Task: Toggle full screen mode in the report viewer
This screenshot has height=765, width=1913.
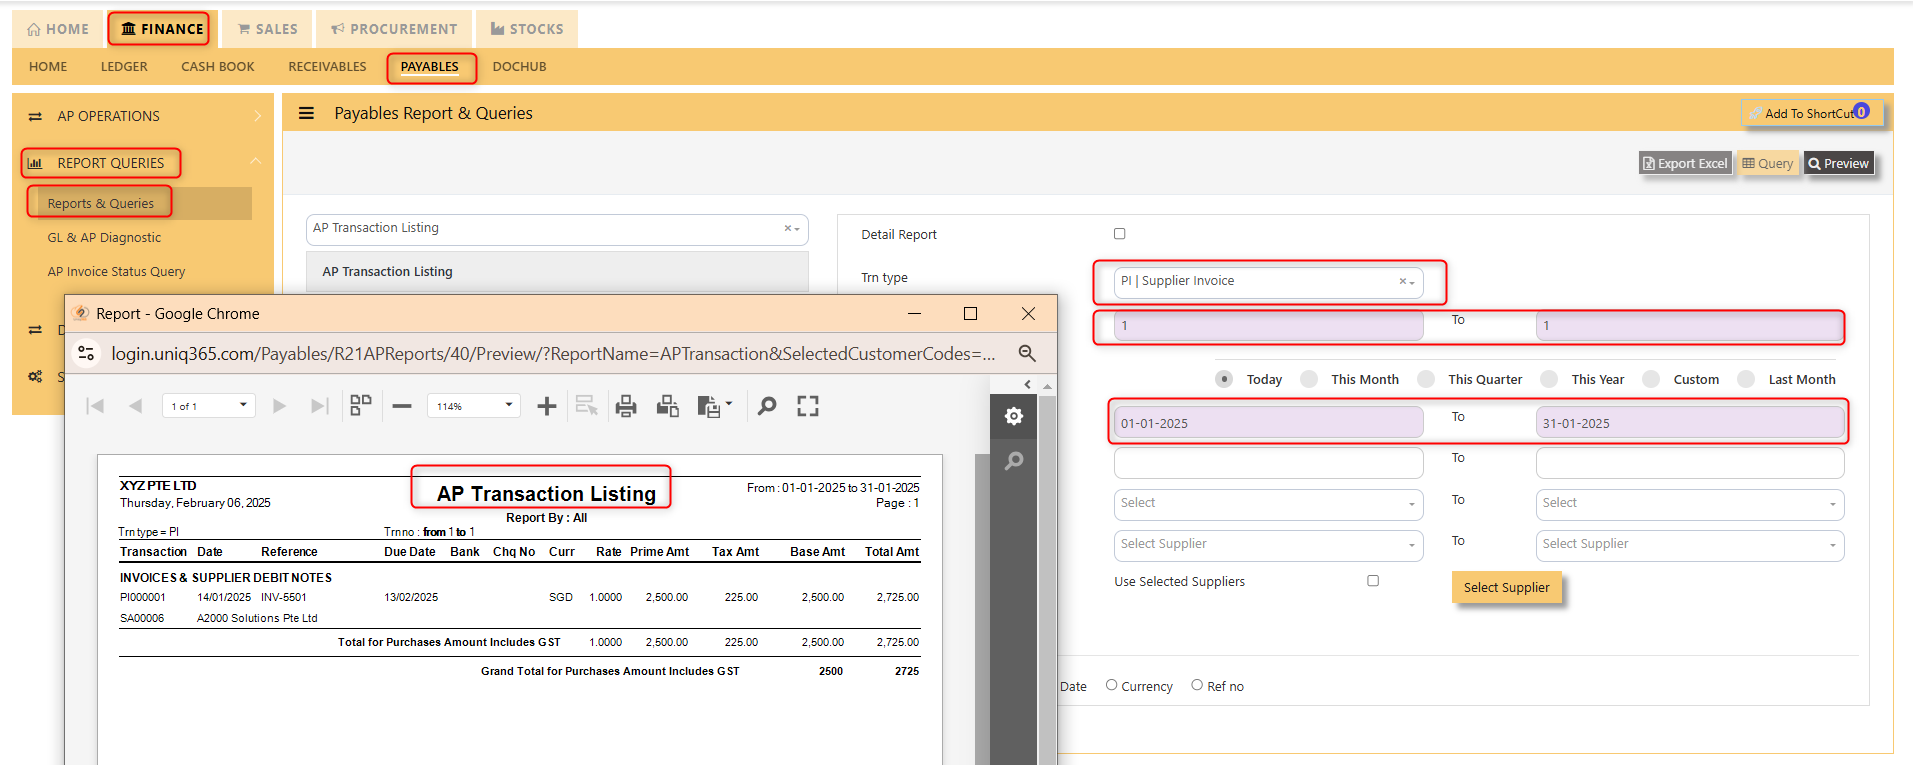Action: [808, 406]
